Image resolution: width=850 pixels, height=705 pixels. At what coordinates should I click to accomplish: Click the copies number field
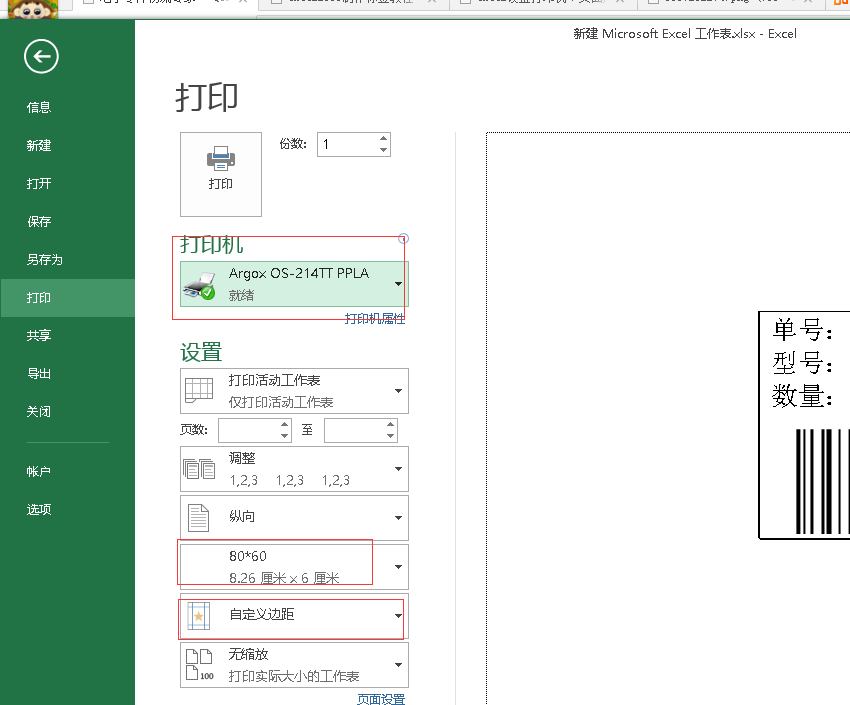[x=346, y=145]
